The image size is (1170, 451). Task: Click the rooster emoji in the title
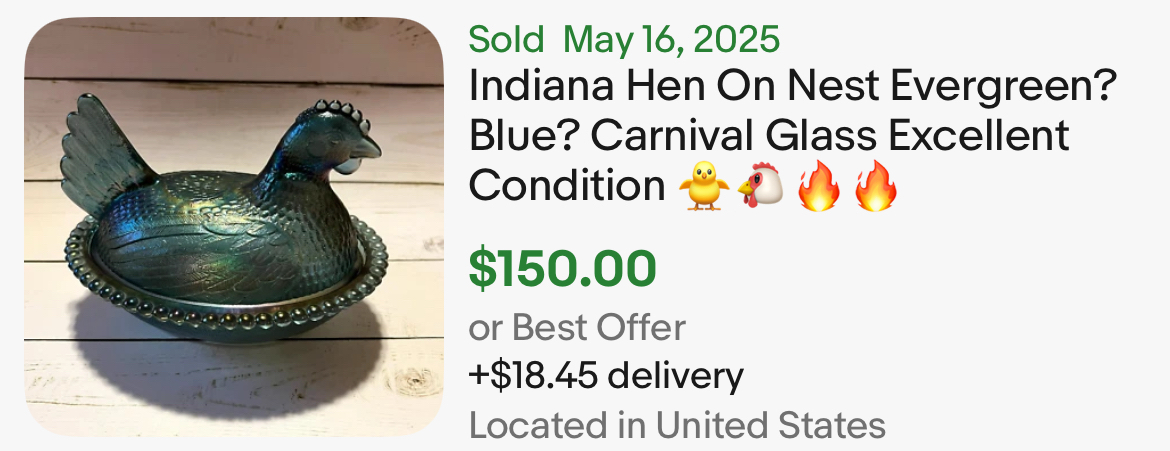point(762,187)
